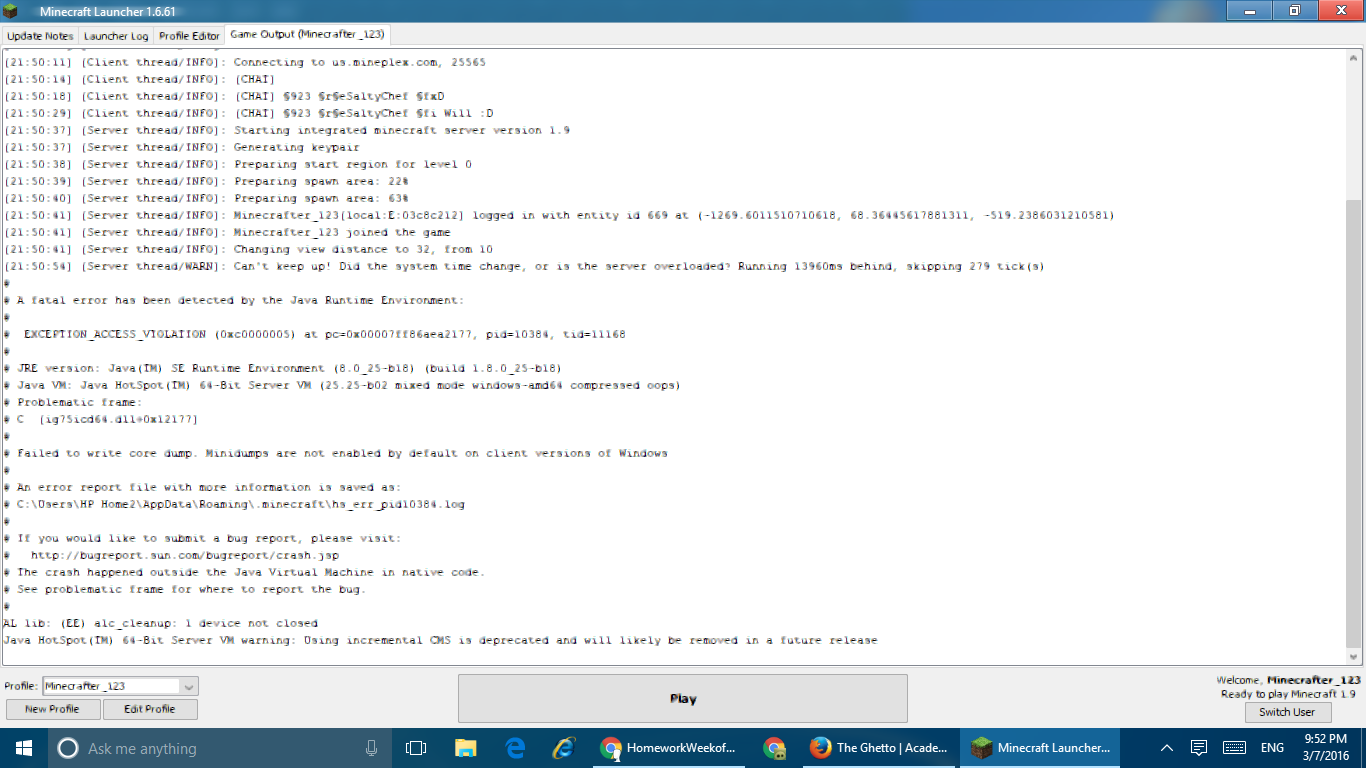This screenshot has height=768, width=1366.
Task: Click the 'A fatal error has been detected' line
Action: (x=234, y=300)
